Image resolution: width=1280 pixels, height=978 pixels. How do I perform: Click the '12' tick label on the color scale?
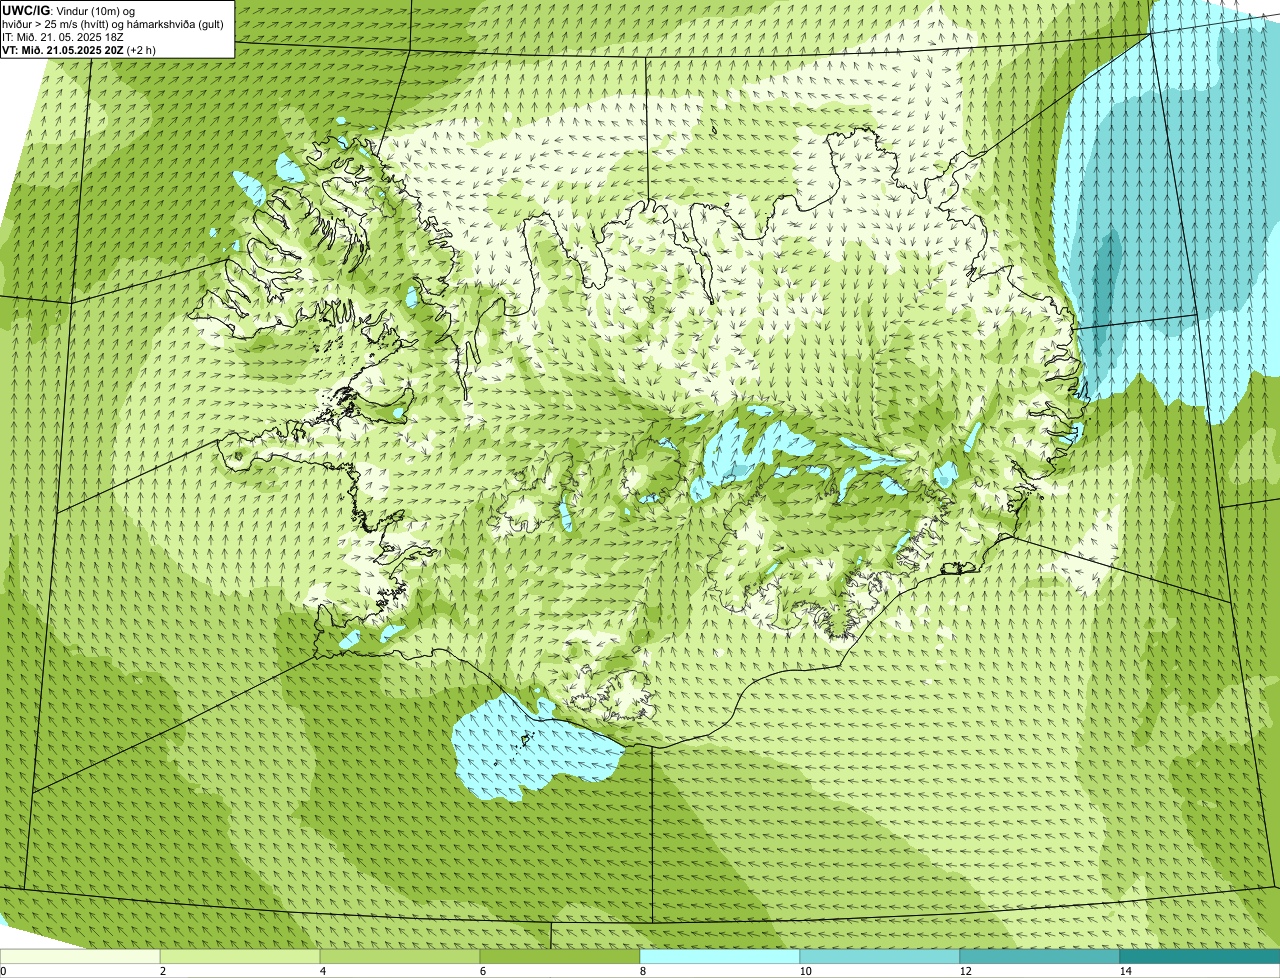click(x=965, y=971)
